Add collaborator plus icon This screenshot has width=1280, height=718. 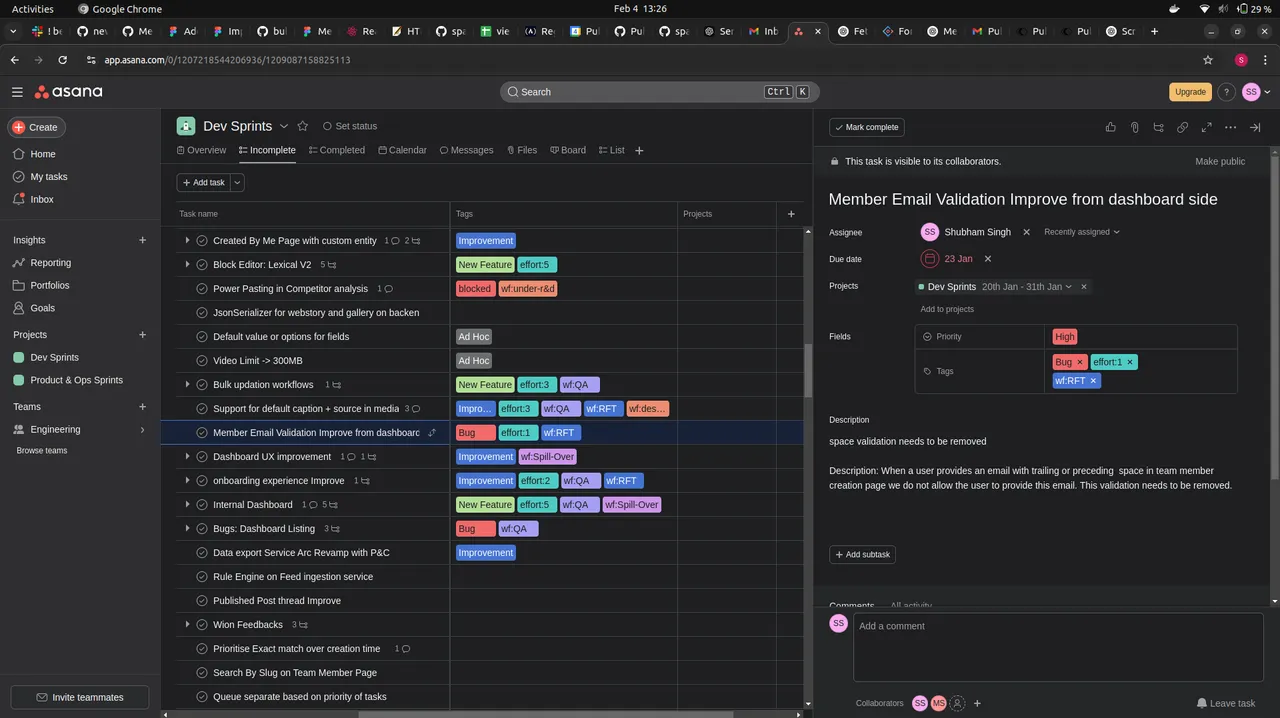click(x=977, y=703)
